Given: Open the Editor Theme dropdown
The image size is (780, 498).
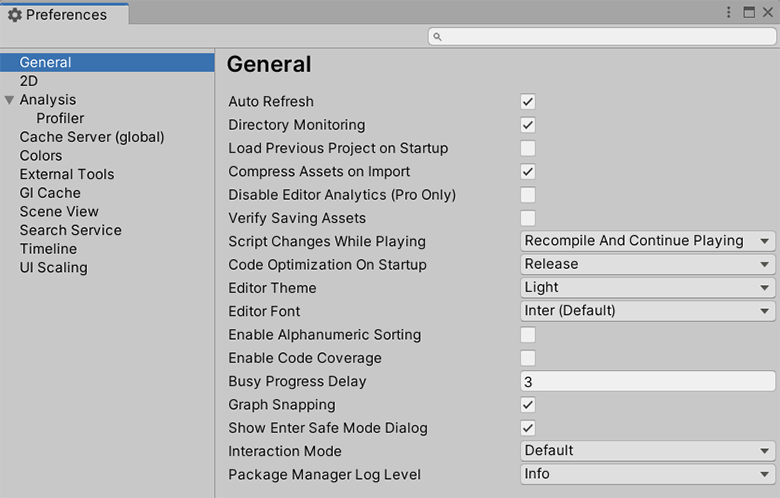Looking at the screenshot, I should coord(647,288).
